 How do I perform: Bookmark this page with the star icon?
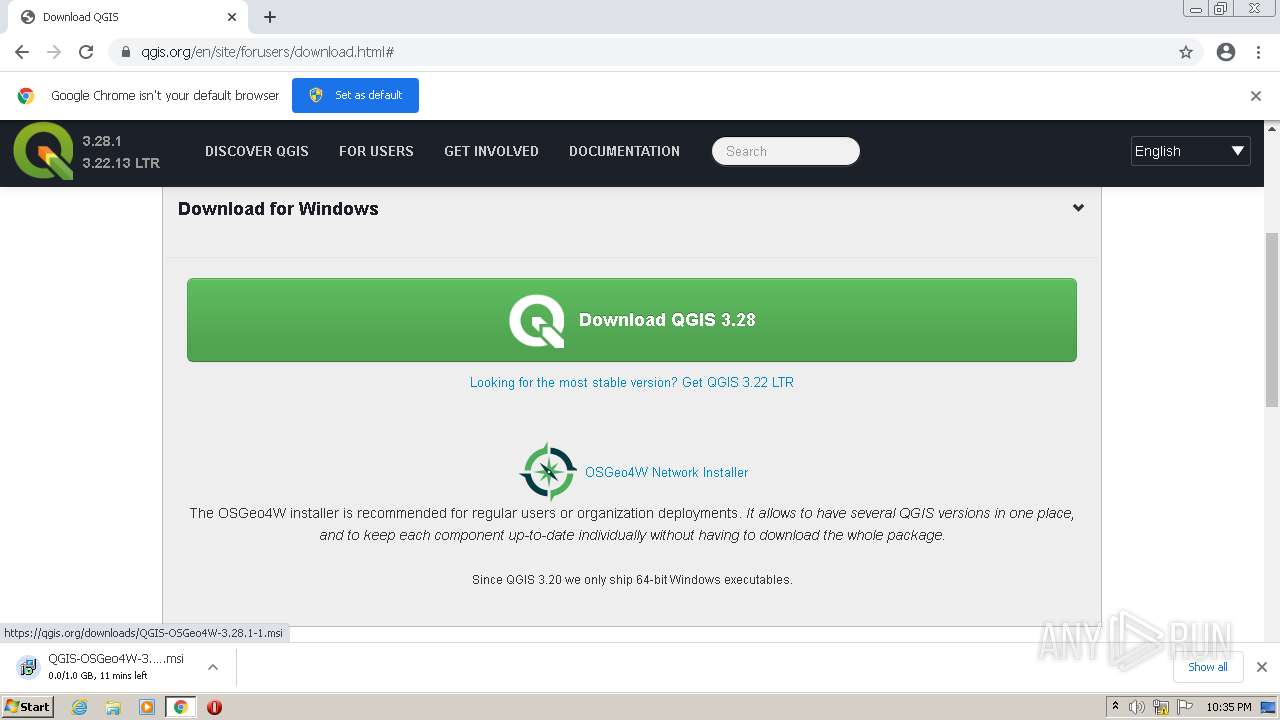point(1186,52)
